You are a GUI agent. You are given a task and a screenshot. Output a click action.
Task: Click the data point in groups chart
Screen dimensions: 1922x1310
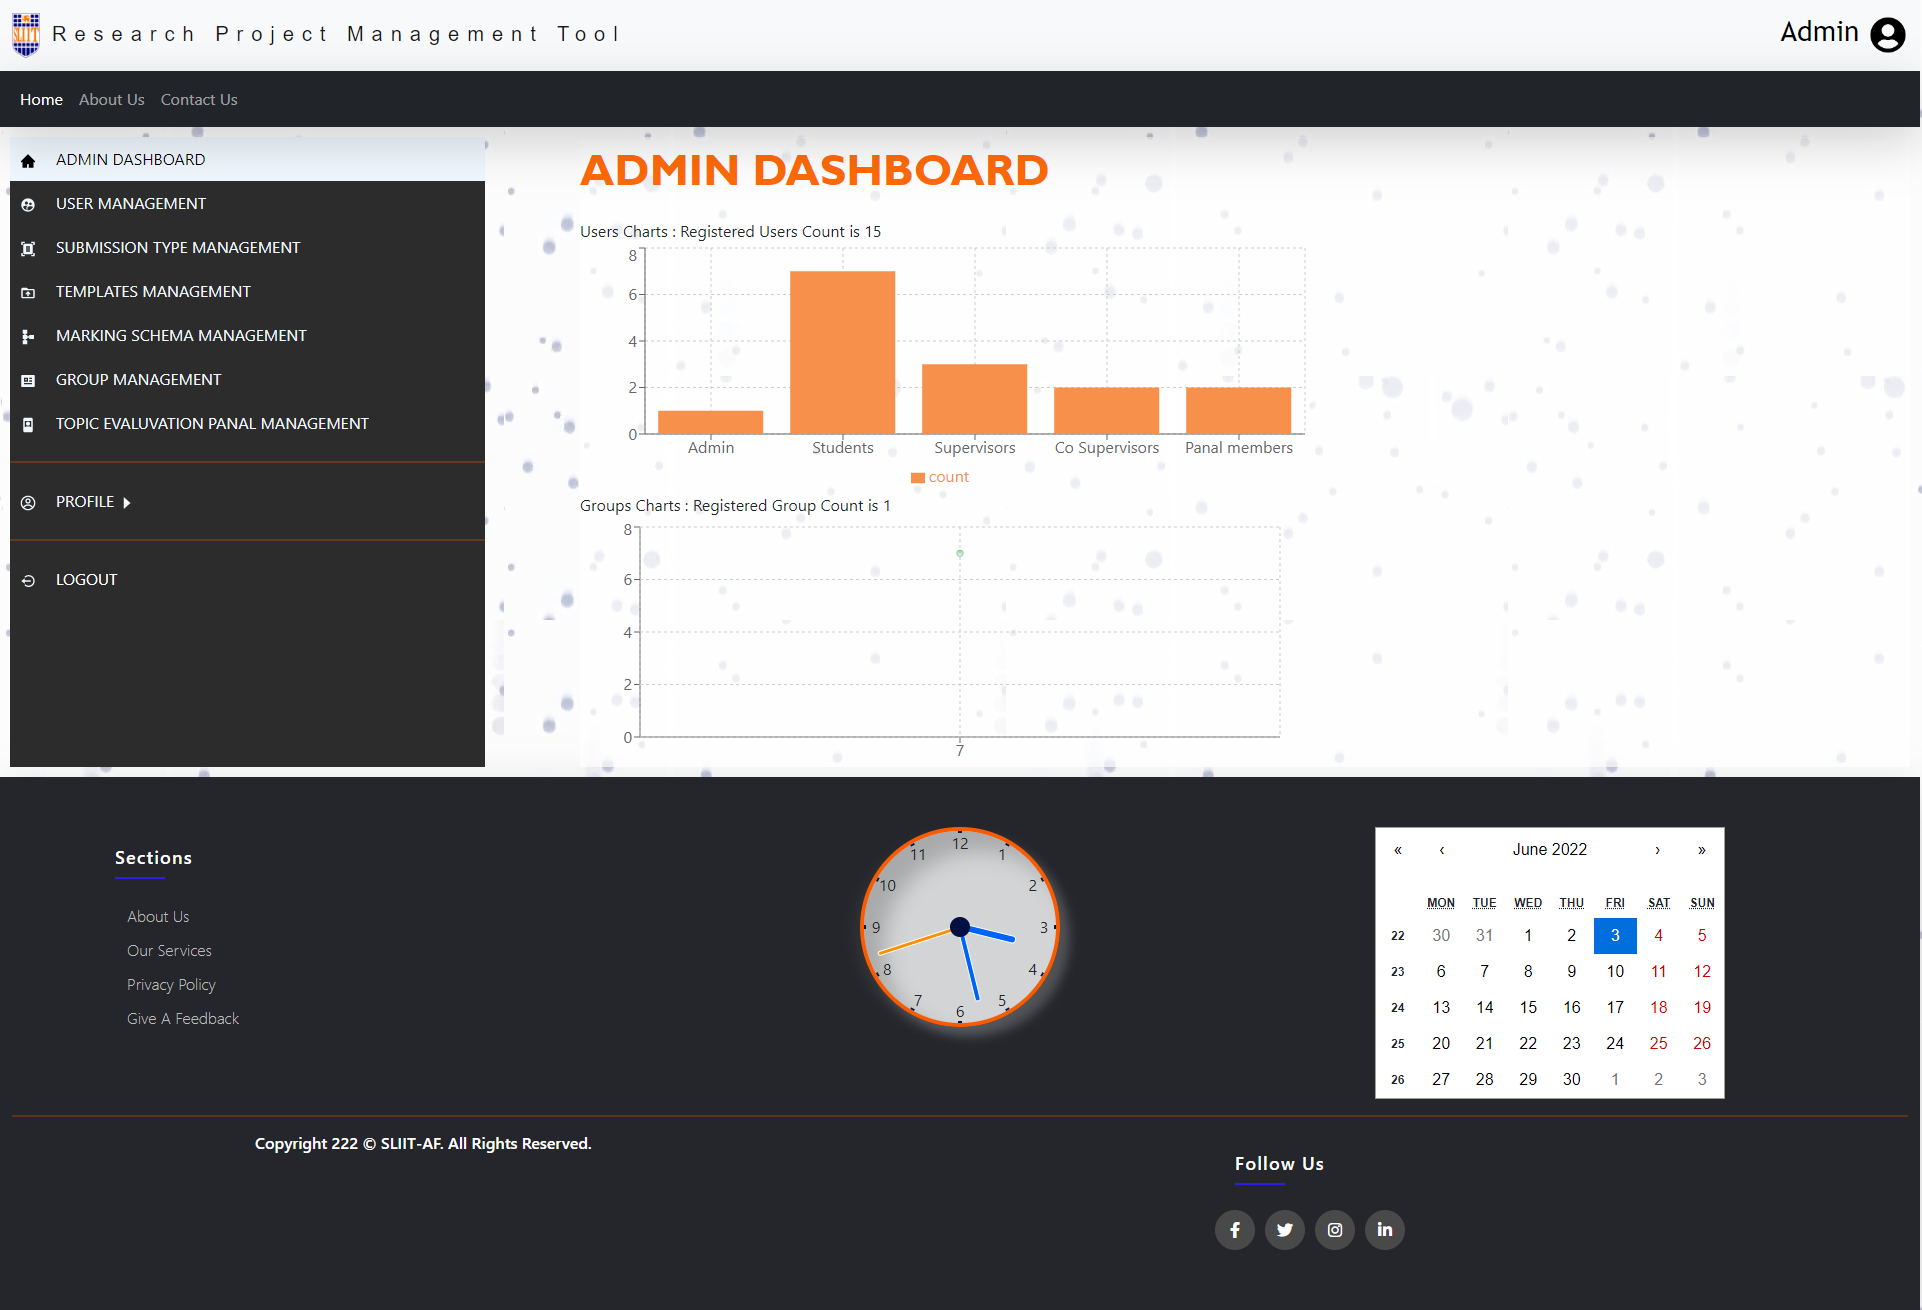tap(960, 553)
